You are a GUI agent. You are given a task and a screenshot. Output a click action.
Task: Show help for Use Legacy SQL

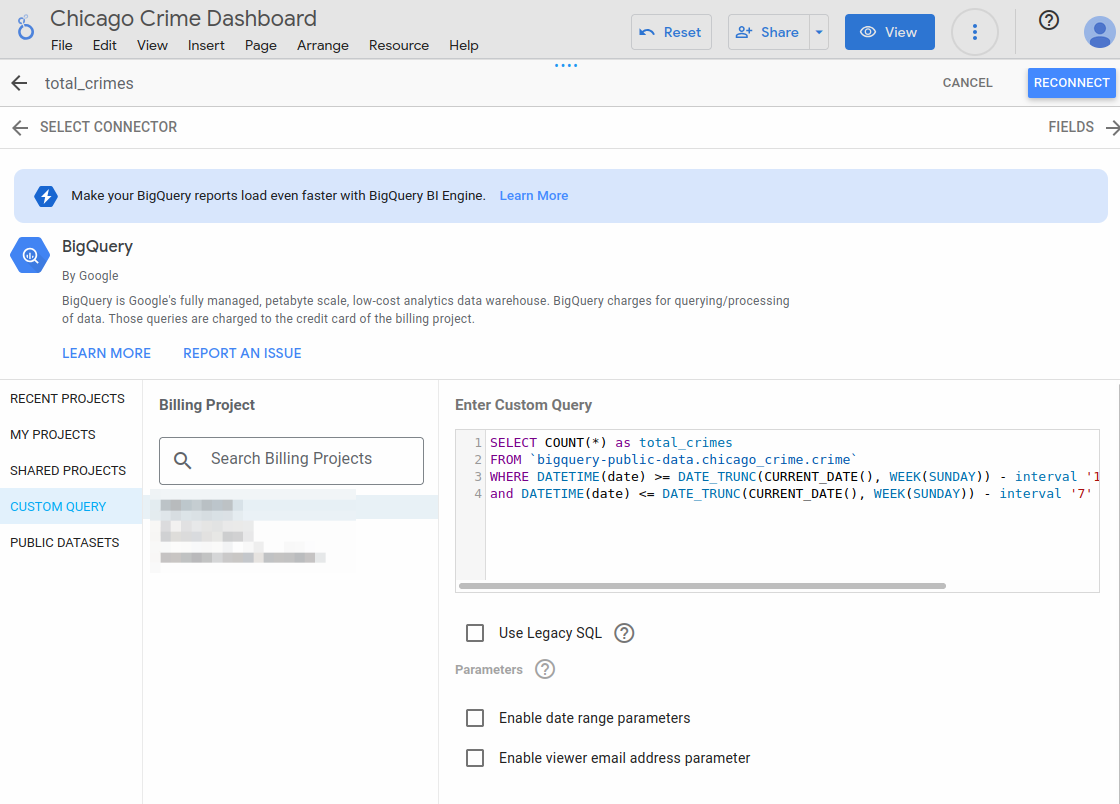624,633
